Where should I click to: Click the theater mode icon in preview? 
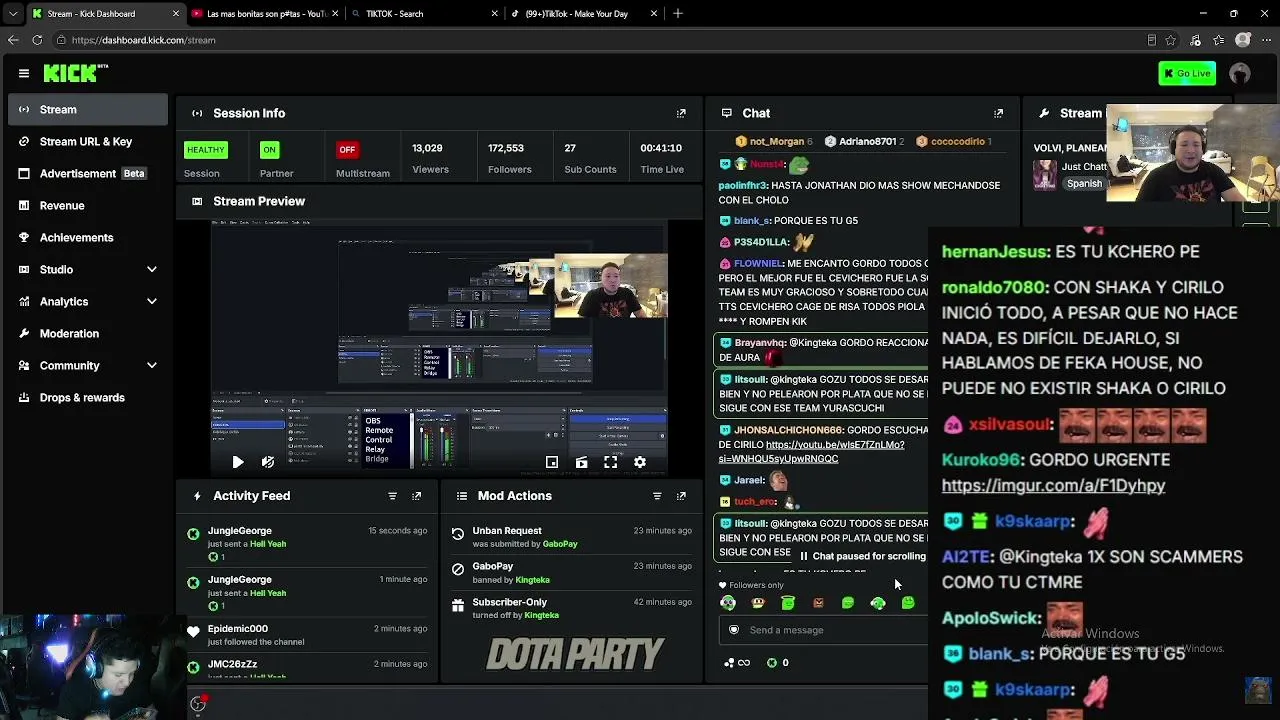[581, 462]
